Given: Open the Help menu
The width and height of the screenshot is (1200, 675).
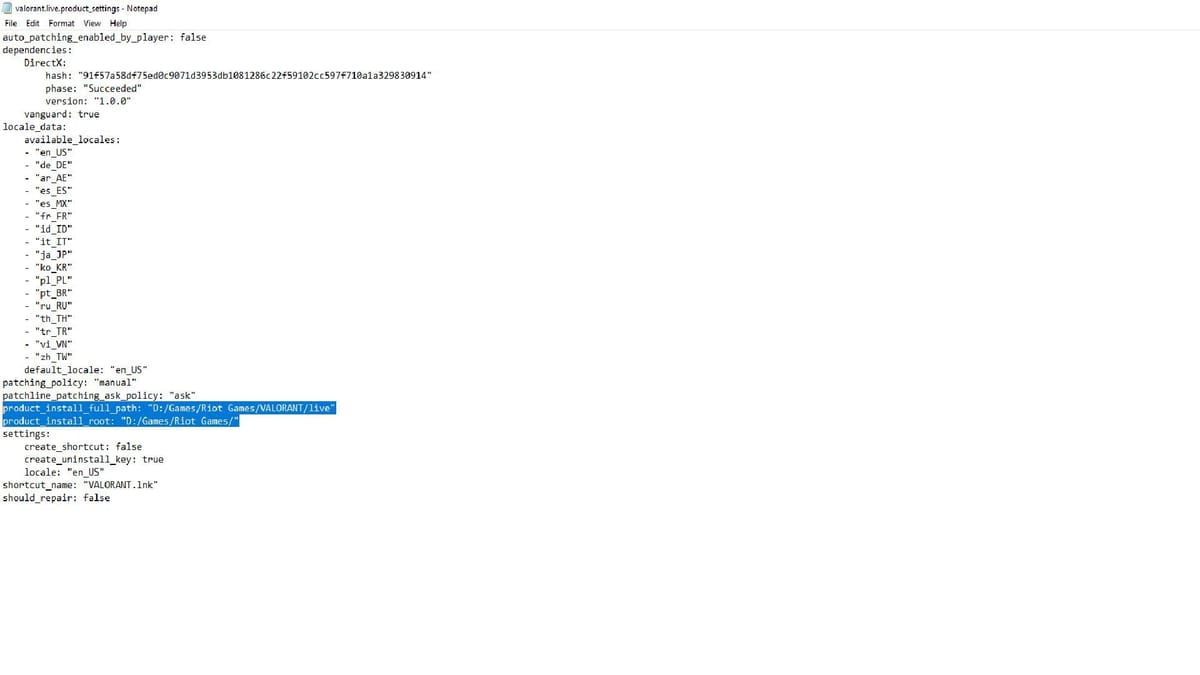Looking at the screenshot, I should (118, 23).
